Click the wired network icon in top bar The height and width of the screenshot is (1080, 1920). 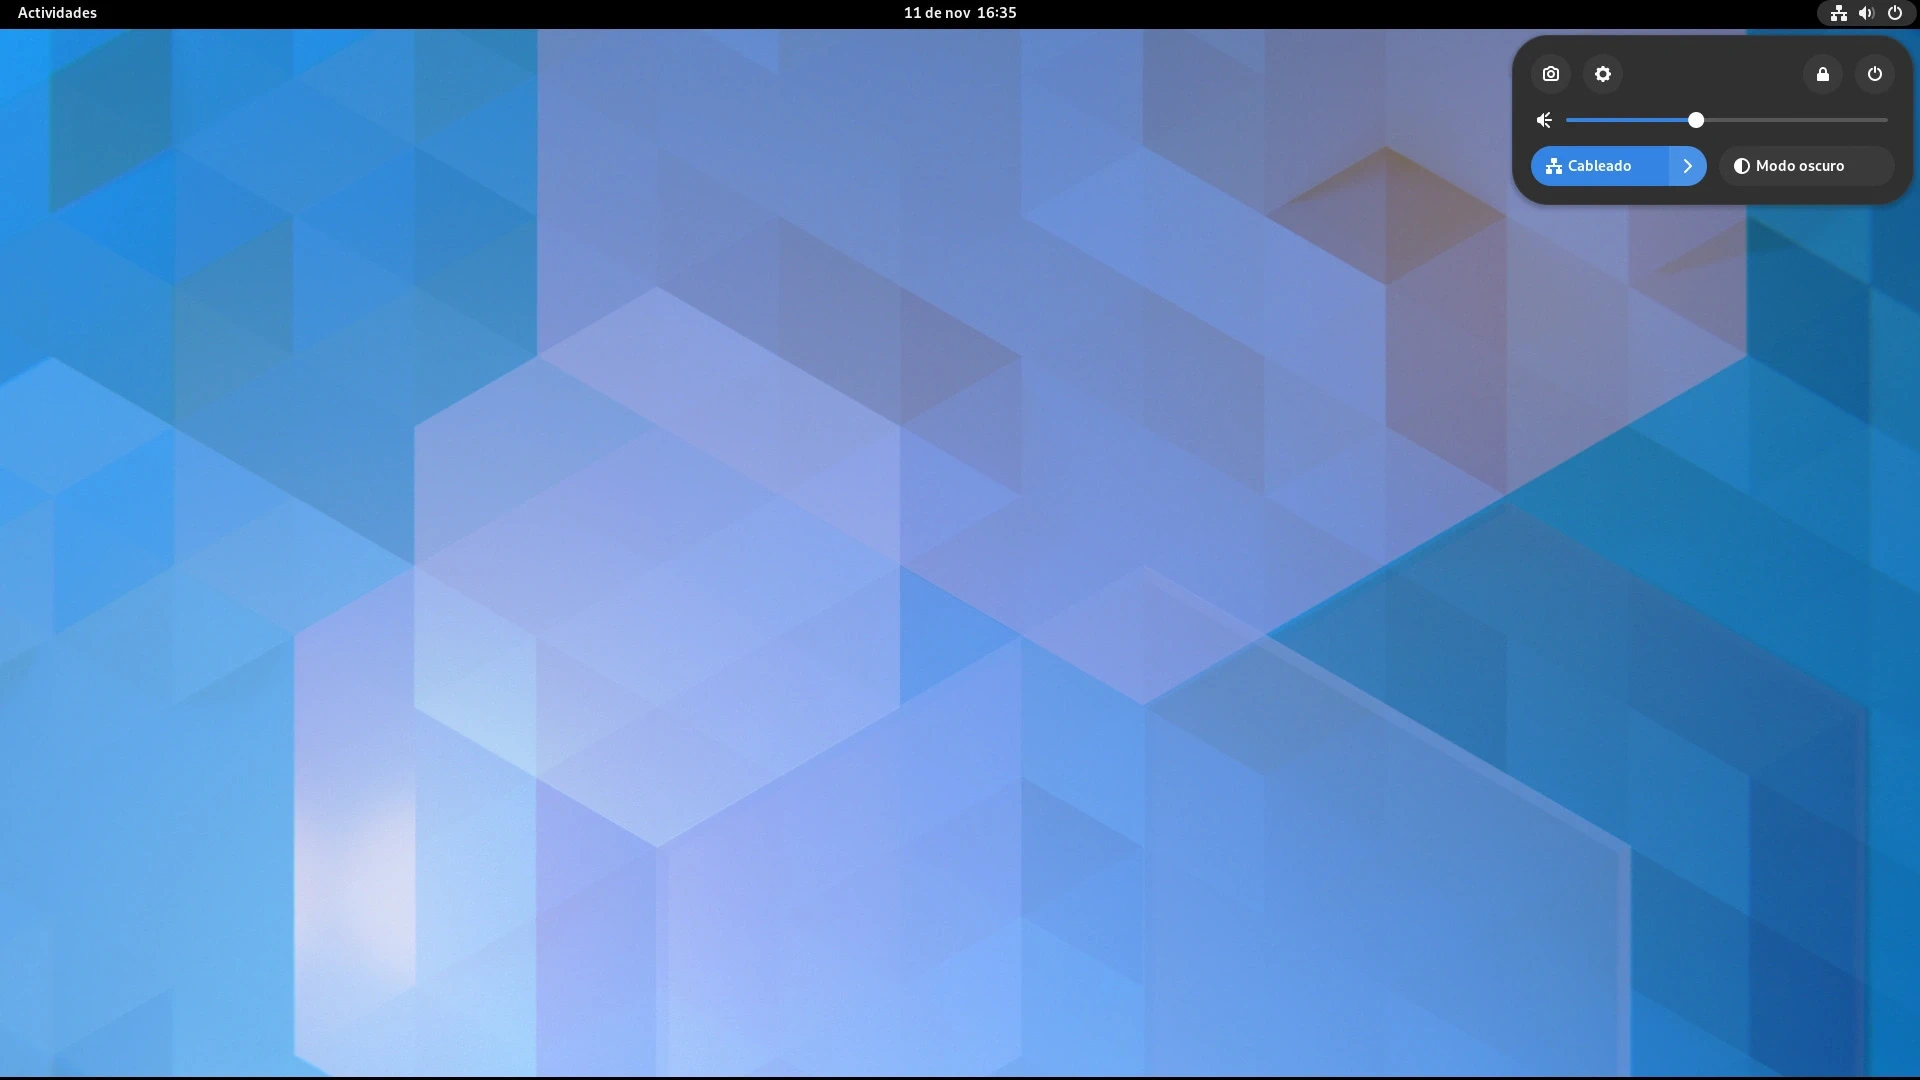tap(1838, 13)
